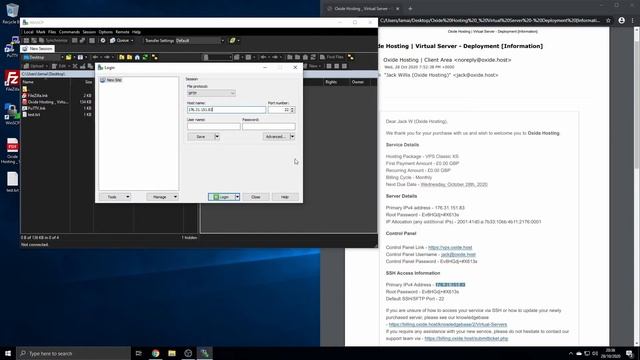Click the Close button in Login dialog
This screenshot has width=640, height=360.
[256, 197]
